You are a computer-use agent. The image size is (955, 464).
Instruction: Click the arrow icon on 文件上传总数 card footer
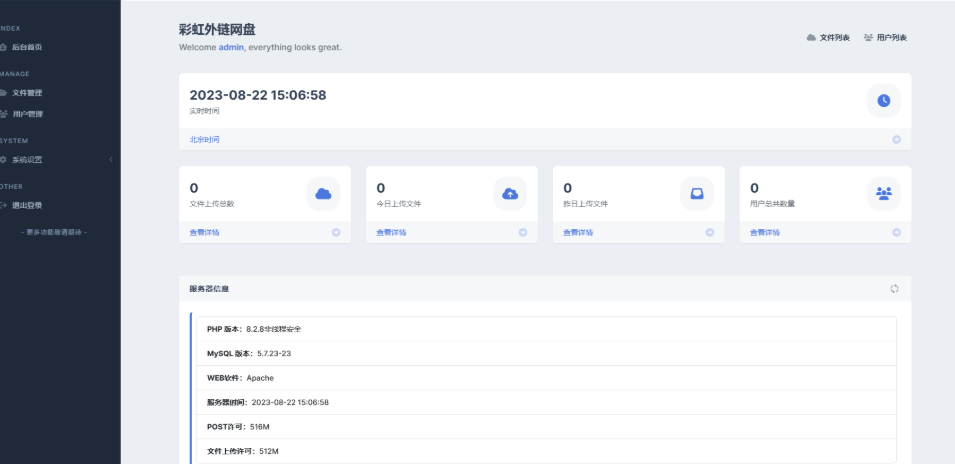click(336, 233)
